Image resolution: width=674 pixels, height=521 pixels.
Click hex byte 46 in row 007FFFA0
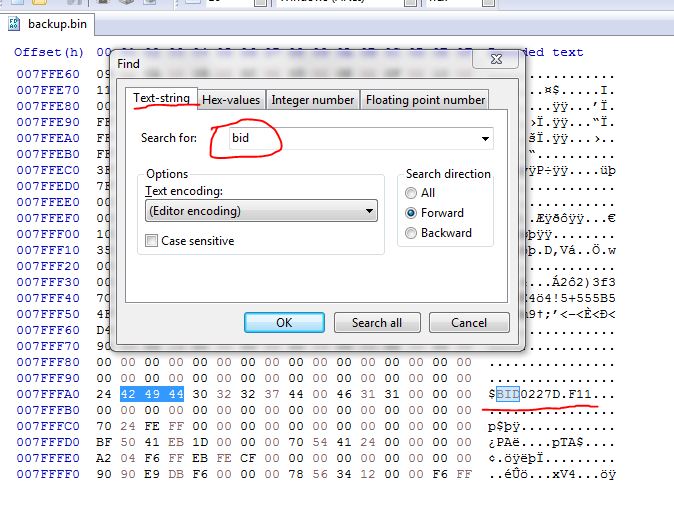coord(344,394)
